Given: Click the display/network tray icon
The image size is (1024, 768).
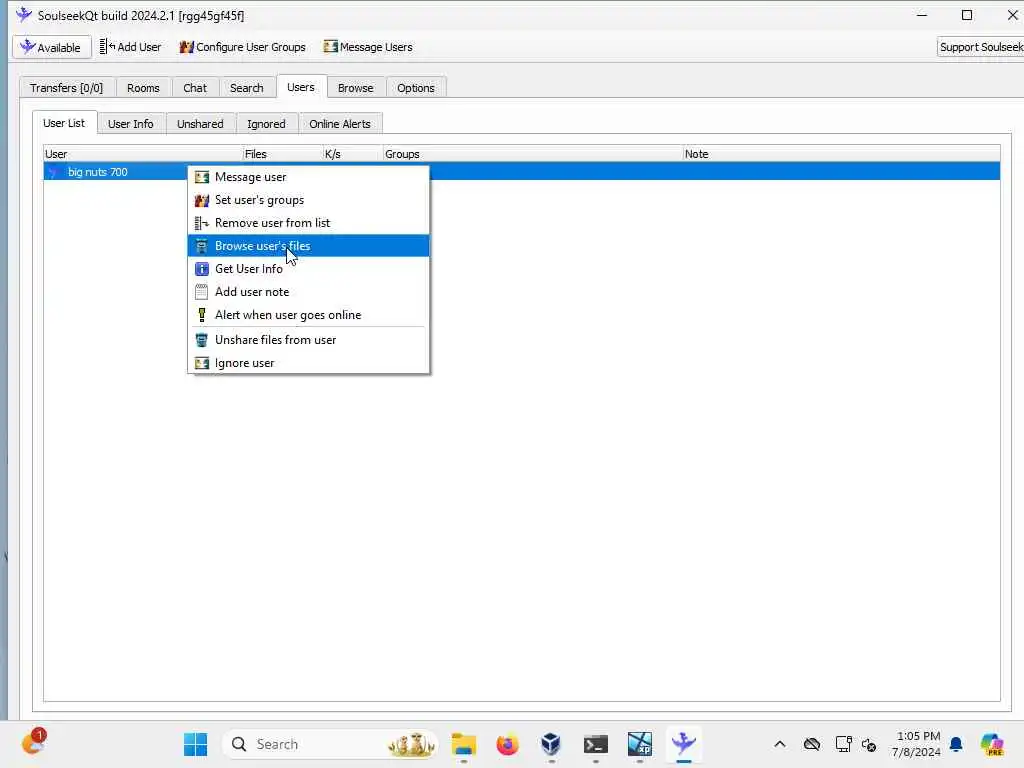Looking at the screenshot, I should pos(843,744).
